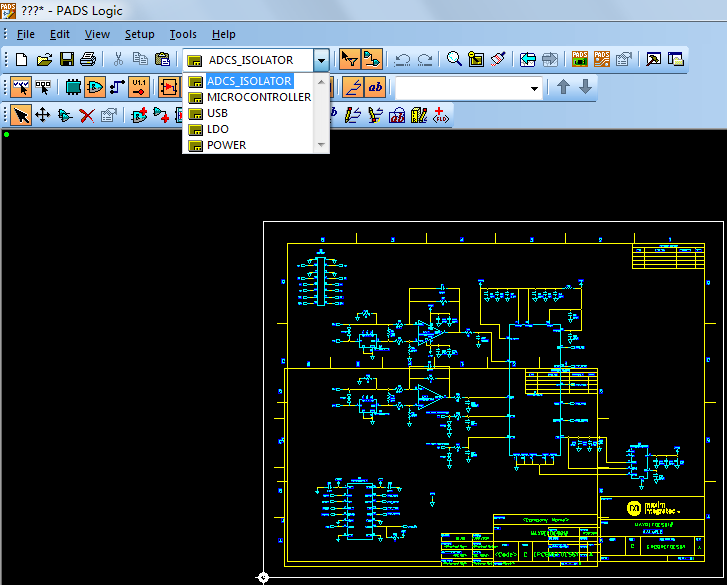Click the origin marker at sheet corner

click(x=263, y=578)
